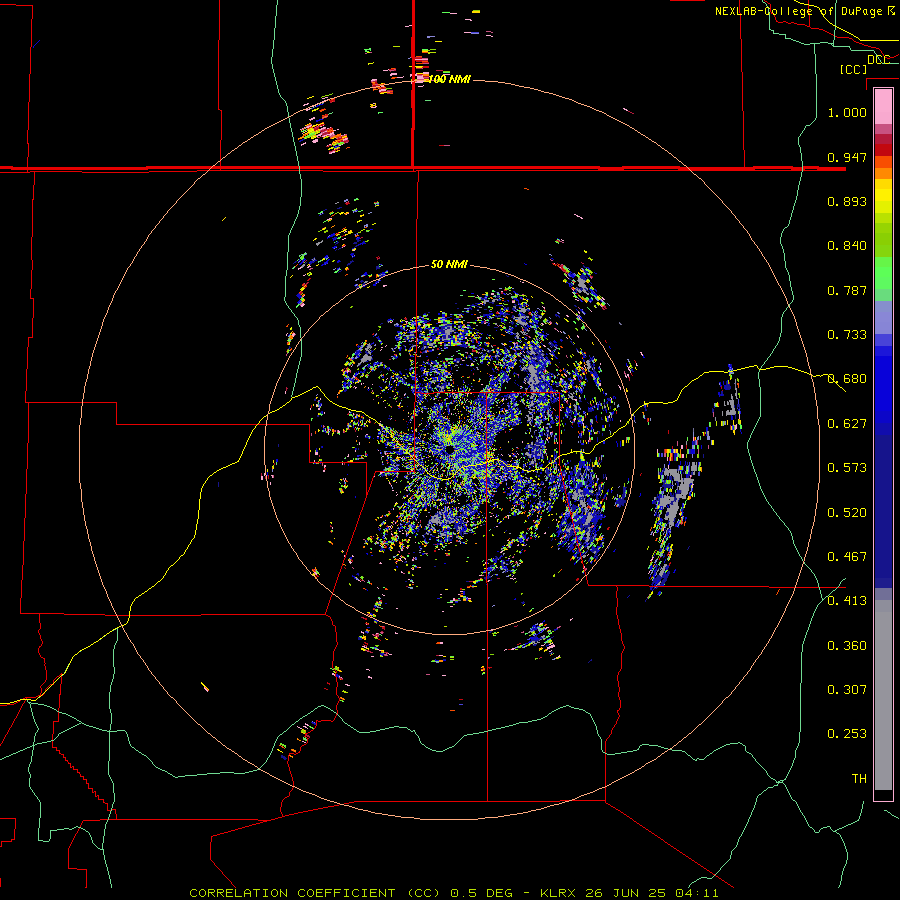This screenshot has height=900, width=900.
Task: Select the 0.680 scale value
Action: 847,379
